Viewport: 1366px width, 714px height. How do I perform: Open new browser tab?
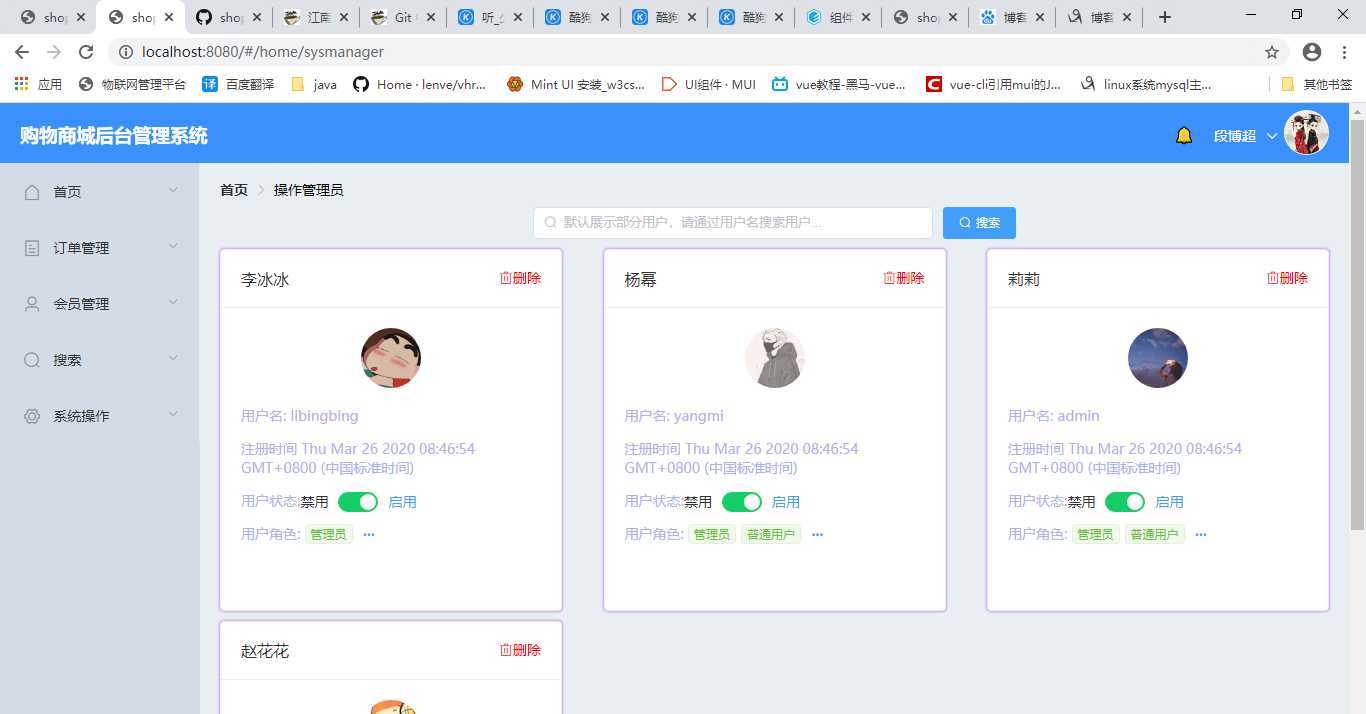point(1165,17)
